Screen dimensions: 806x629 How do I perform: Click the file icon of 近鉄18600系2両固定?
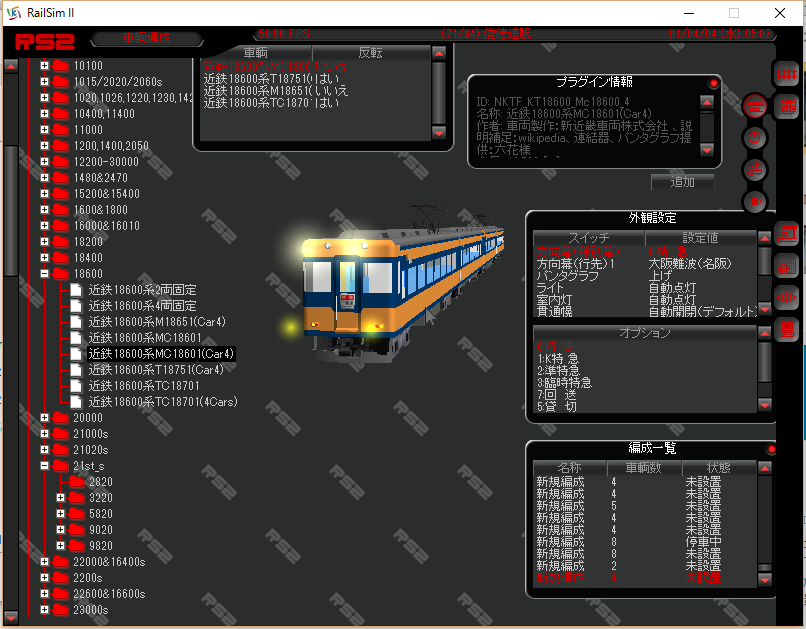[76, 290]
